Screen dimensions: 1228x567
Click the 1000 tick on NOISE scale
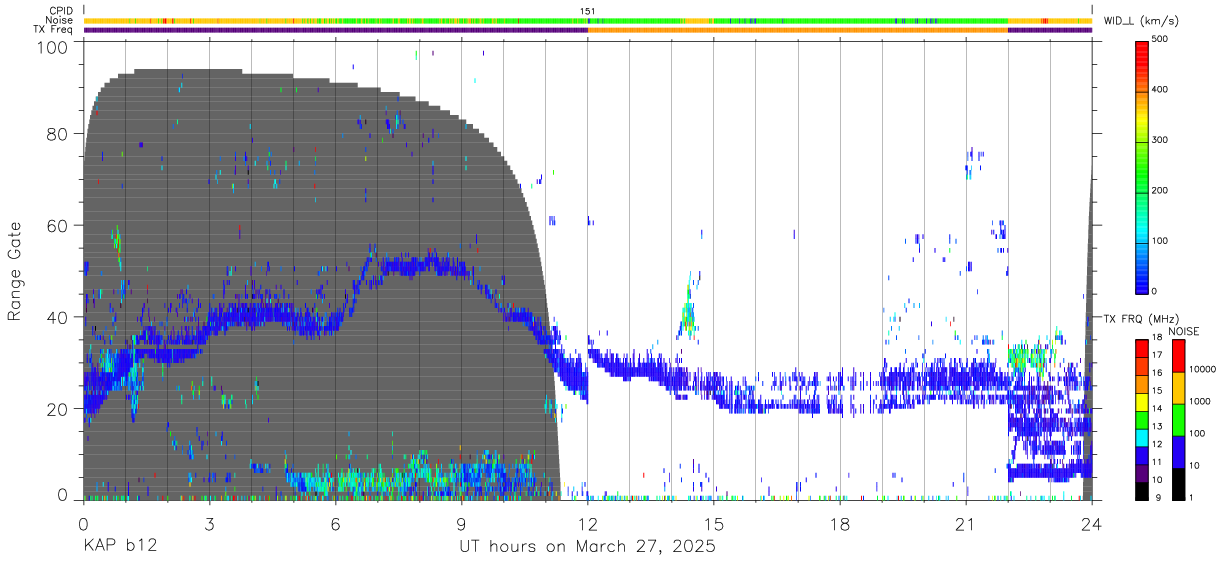point(1201,402)
